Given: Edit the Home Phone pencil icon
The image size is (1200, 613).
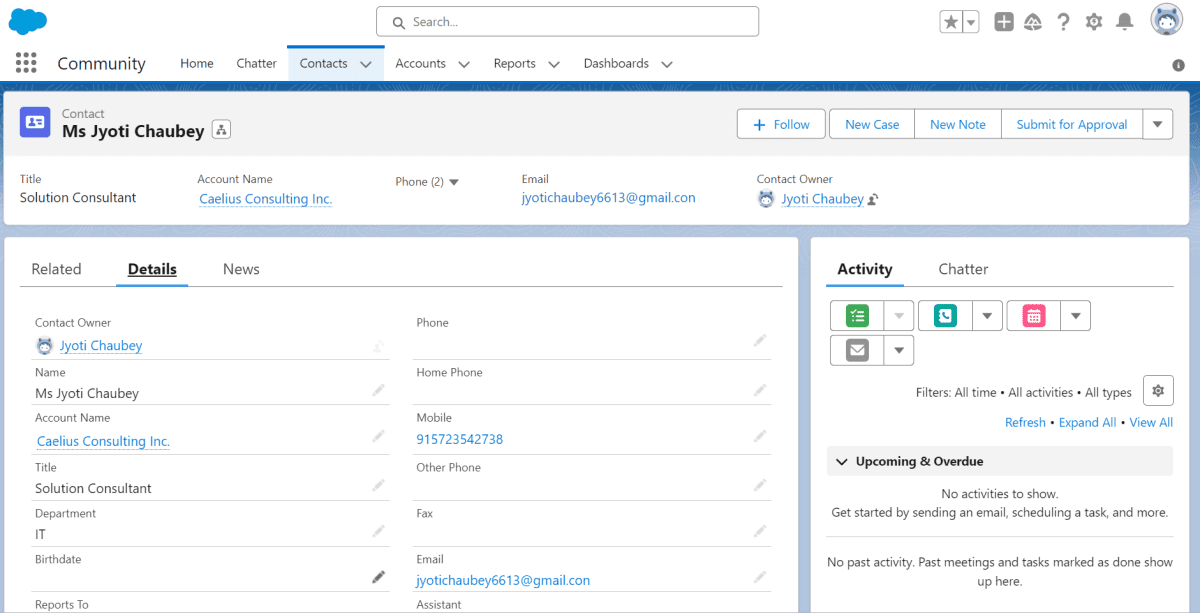Looking at the screenshot, I should coord(760,390).
